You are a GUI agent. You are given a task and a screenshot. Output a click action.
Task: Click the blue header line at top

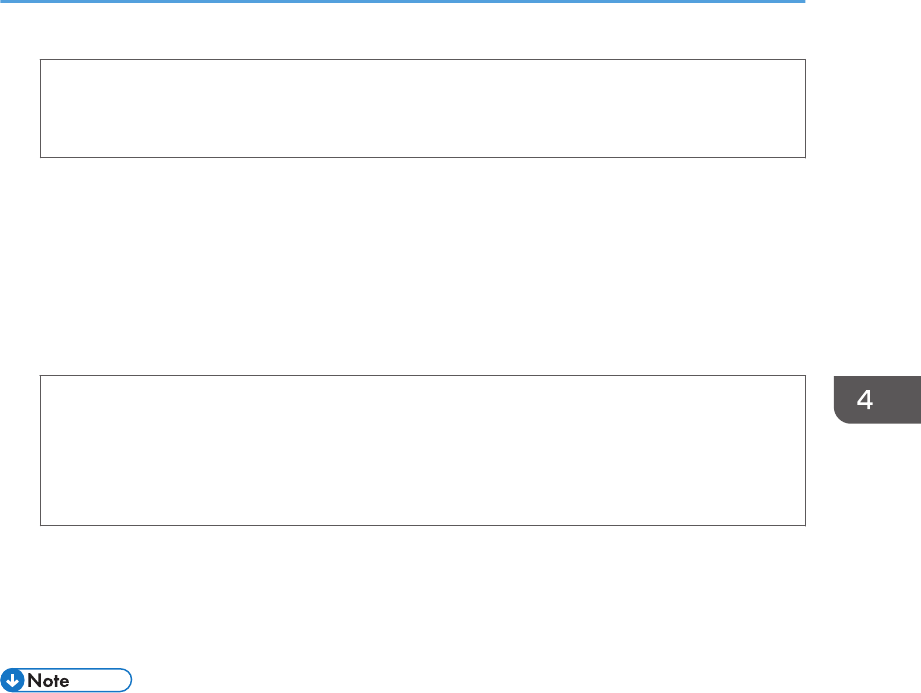(402, 2)
